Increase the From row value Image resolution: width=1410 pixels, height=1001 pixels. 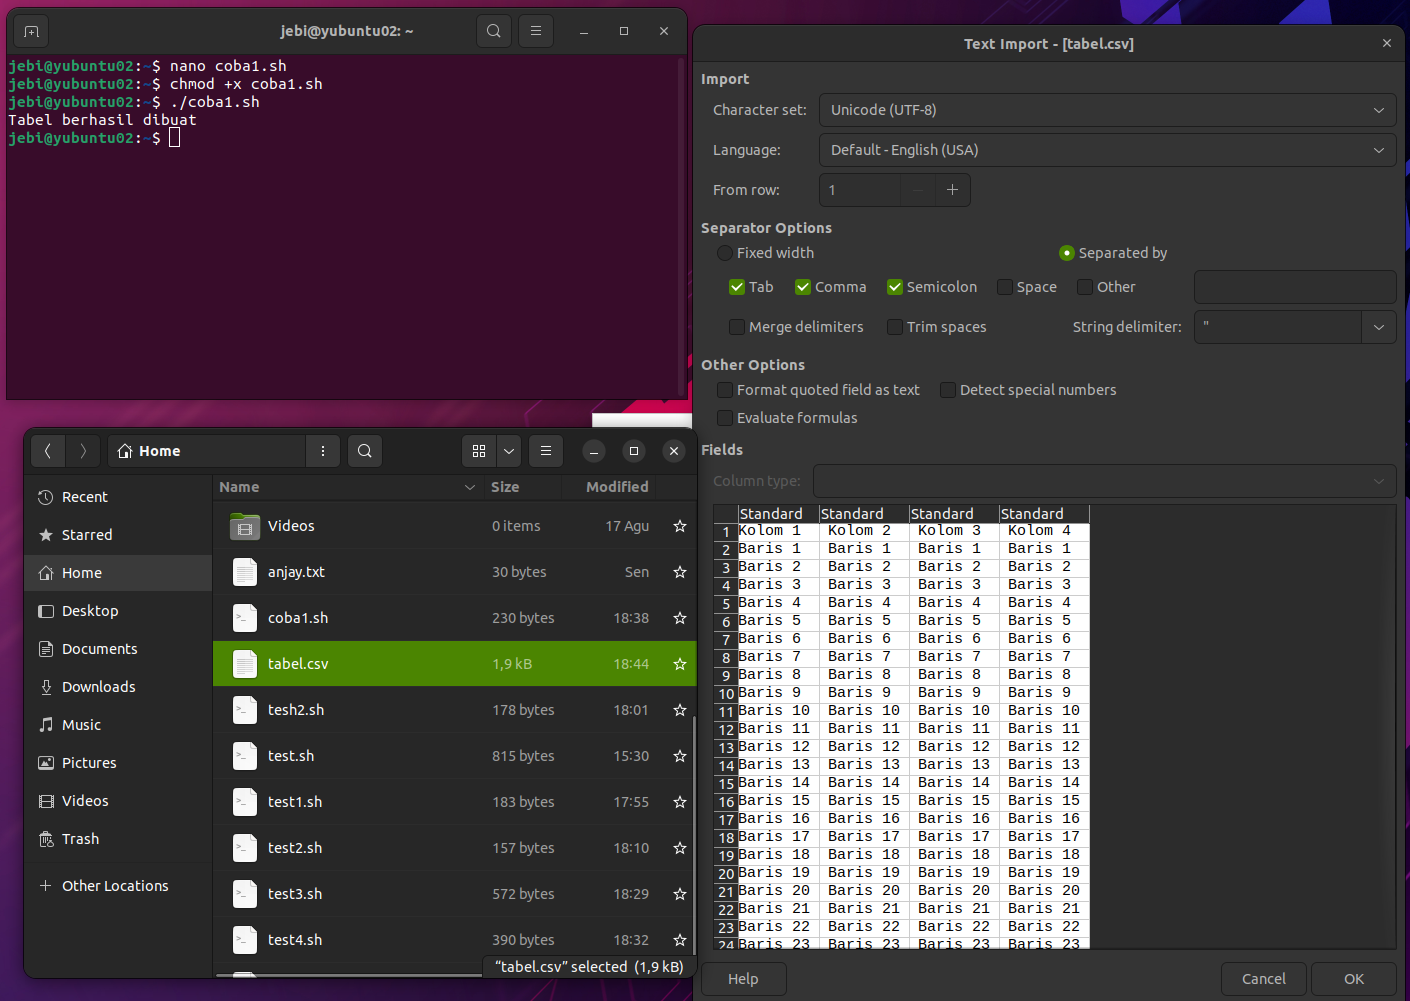pyautogui.click(x=952, y=190)
